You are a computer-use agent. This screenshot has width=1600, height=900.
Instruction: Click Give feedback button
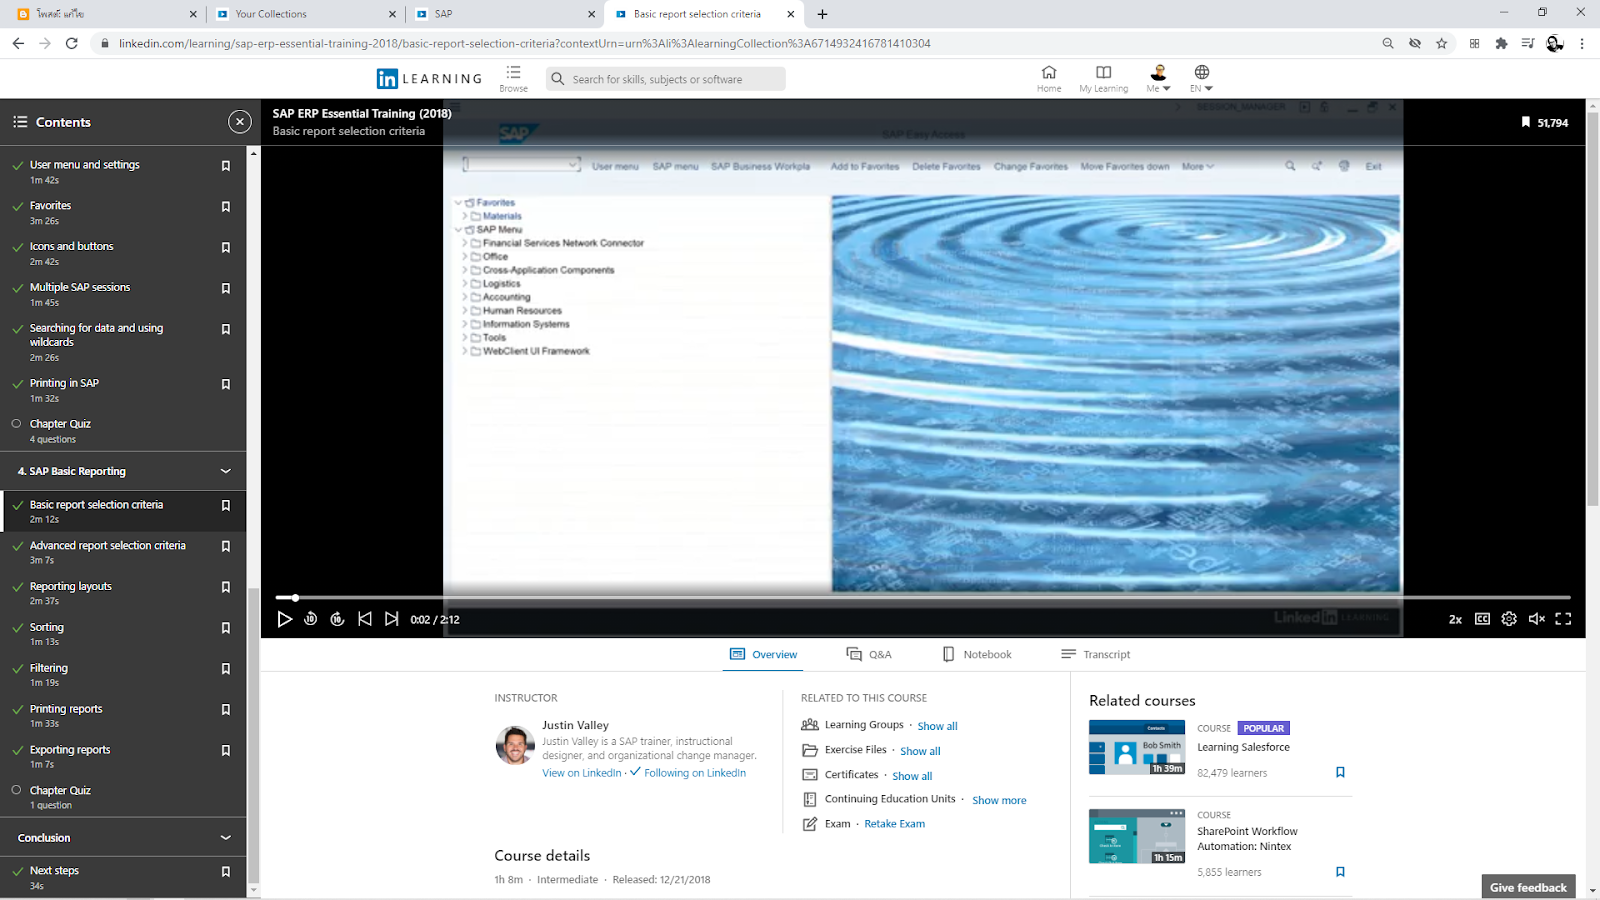pos(1528,887)
